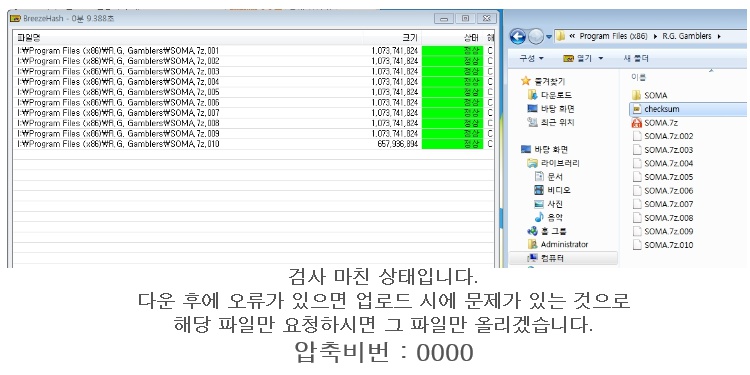Open the 열기 dropdown arrow
Image resolution: width=750 pixels, height=375 pixels.
600,58
